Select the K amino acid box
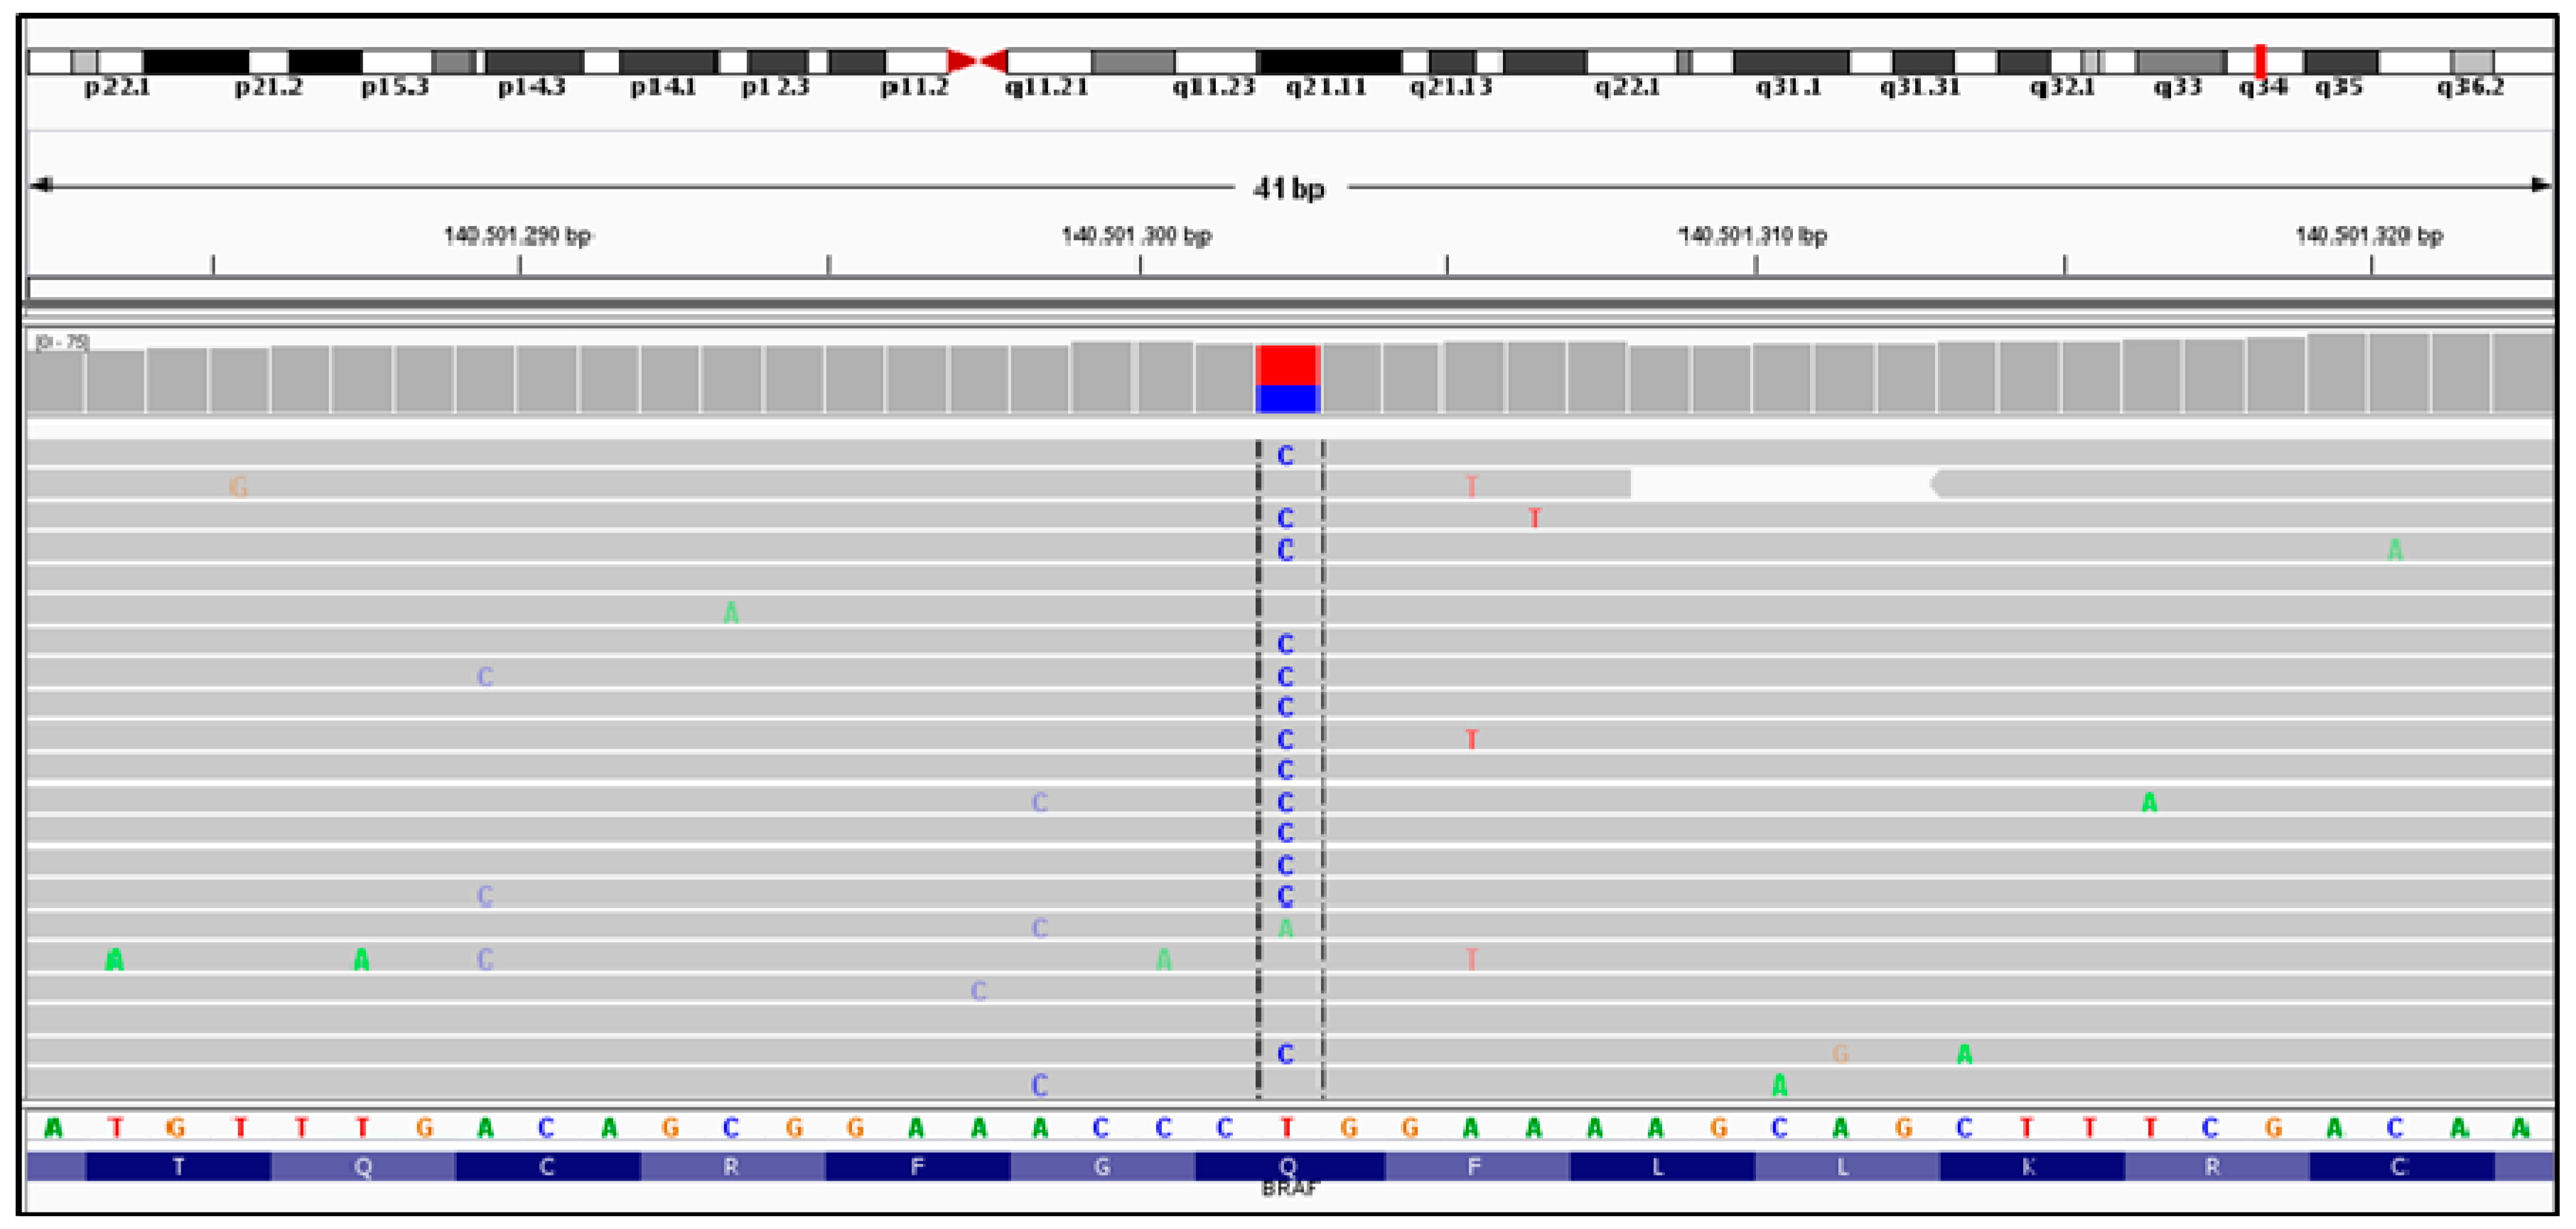 pyautogui.click(x=2030, y=1167)
